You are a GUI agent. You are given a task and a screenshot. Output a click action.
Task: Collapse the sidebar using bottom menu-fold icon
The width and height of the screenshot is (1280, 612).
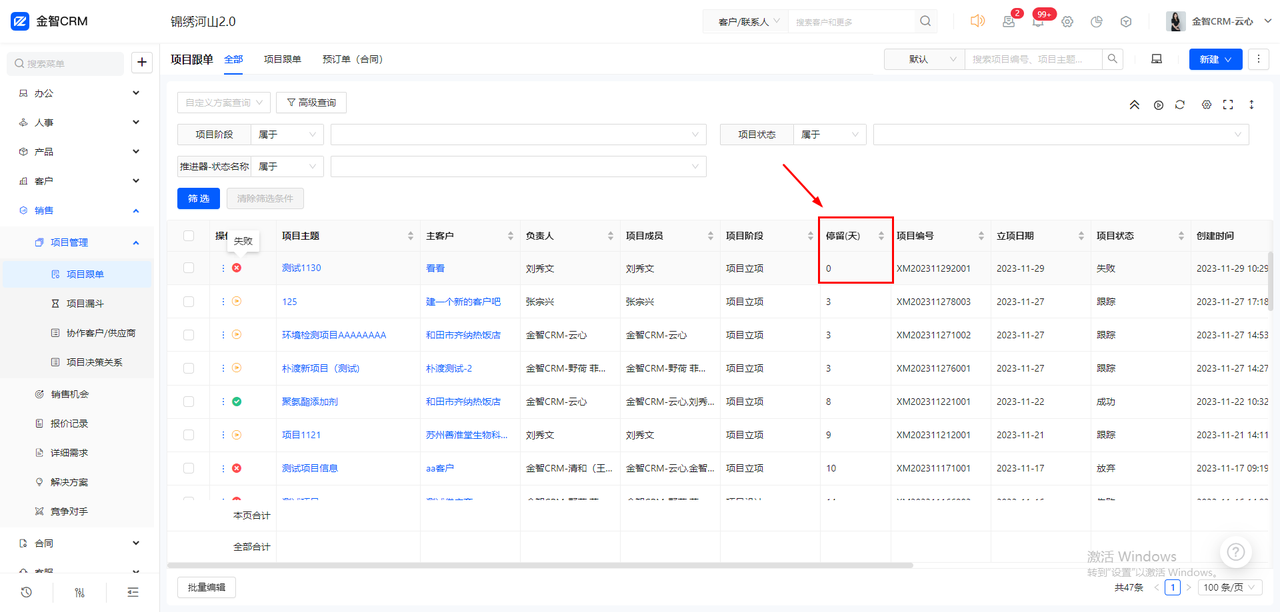(x=133, y=592)
